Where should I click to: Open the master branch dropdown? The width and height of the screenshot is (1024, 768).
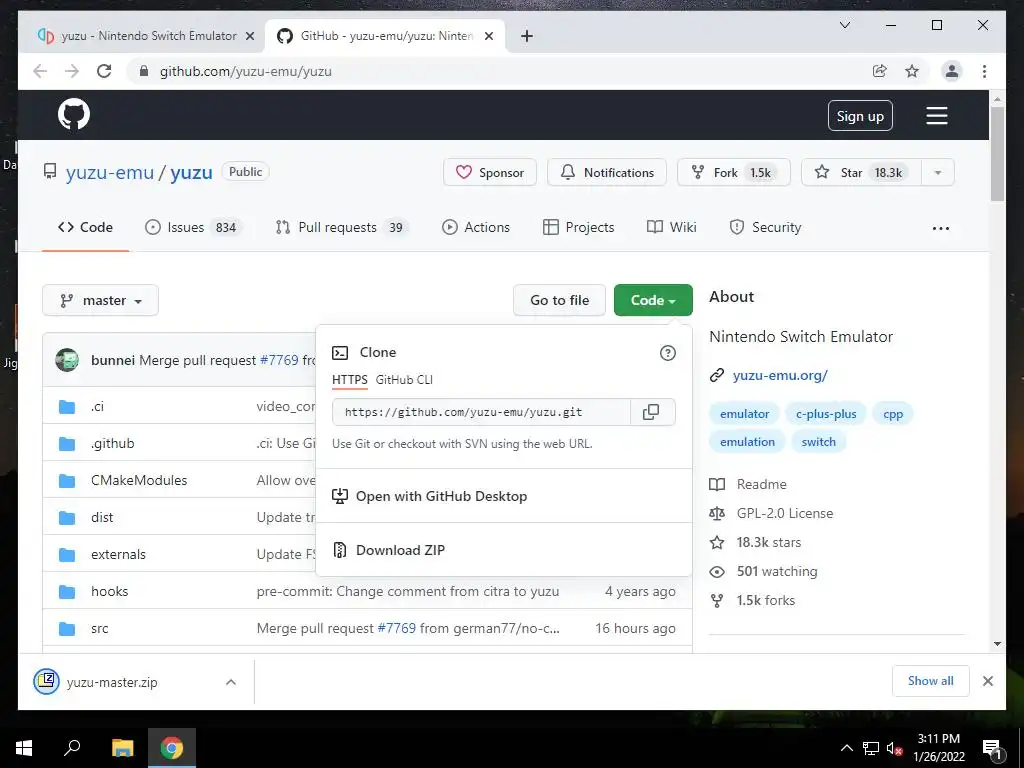pos(101,300)
